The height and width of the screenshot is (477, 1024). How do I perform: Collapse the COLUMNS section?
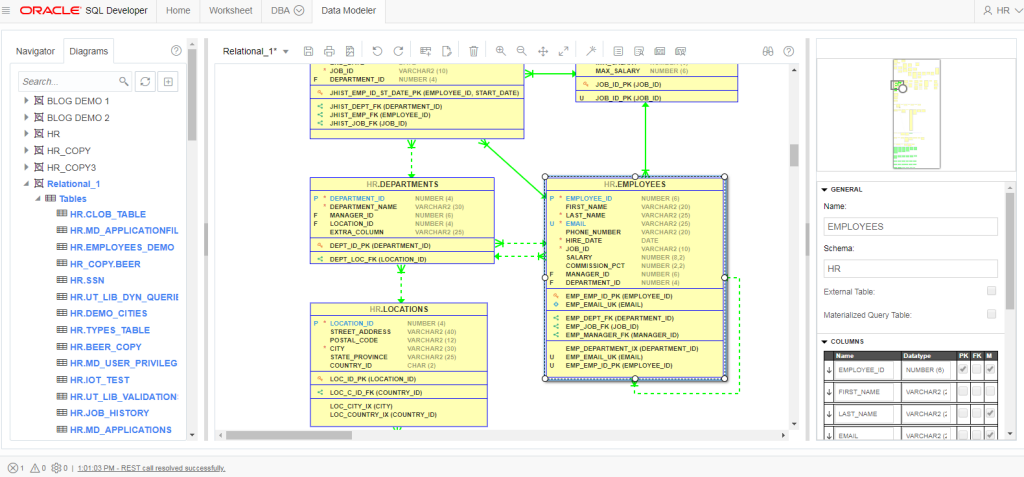click(825, 341)
